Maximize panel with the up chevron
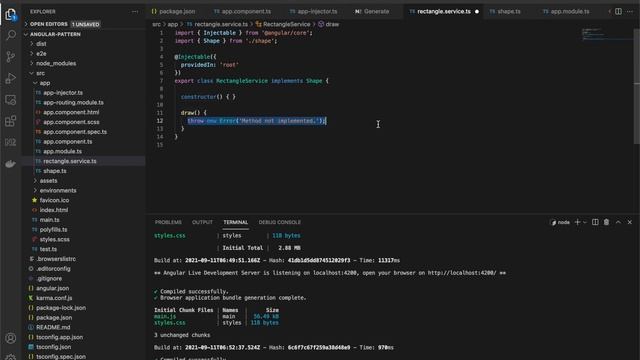The height and width of the screenshot is (360, 640). tap(618, 222)
